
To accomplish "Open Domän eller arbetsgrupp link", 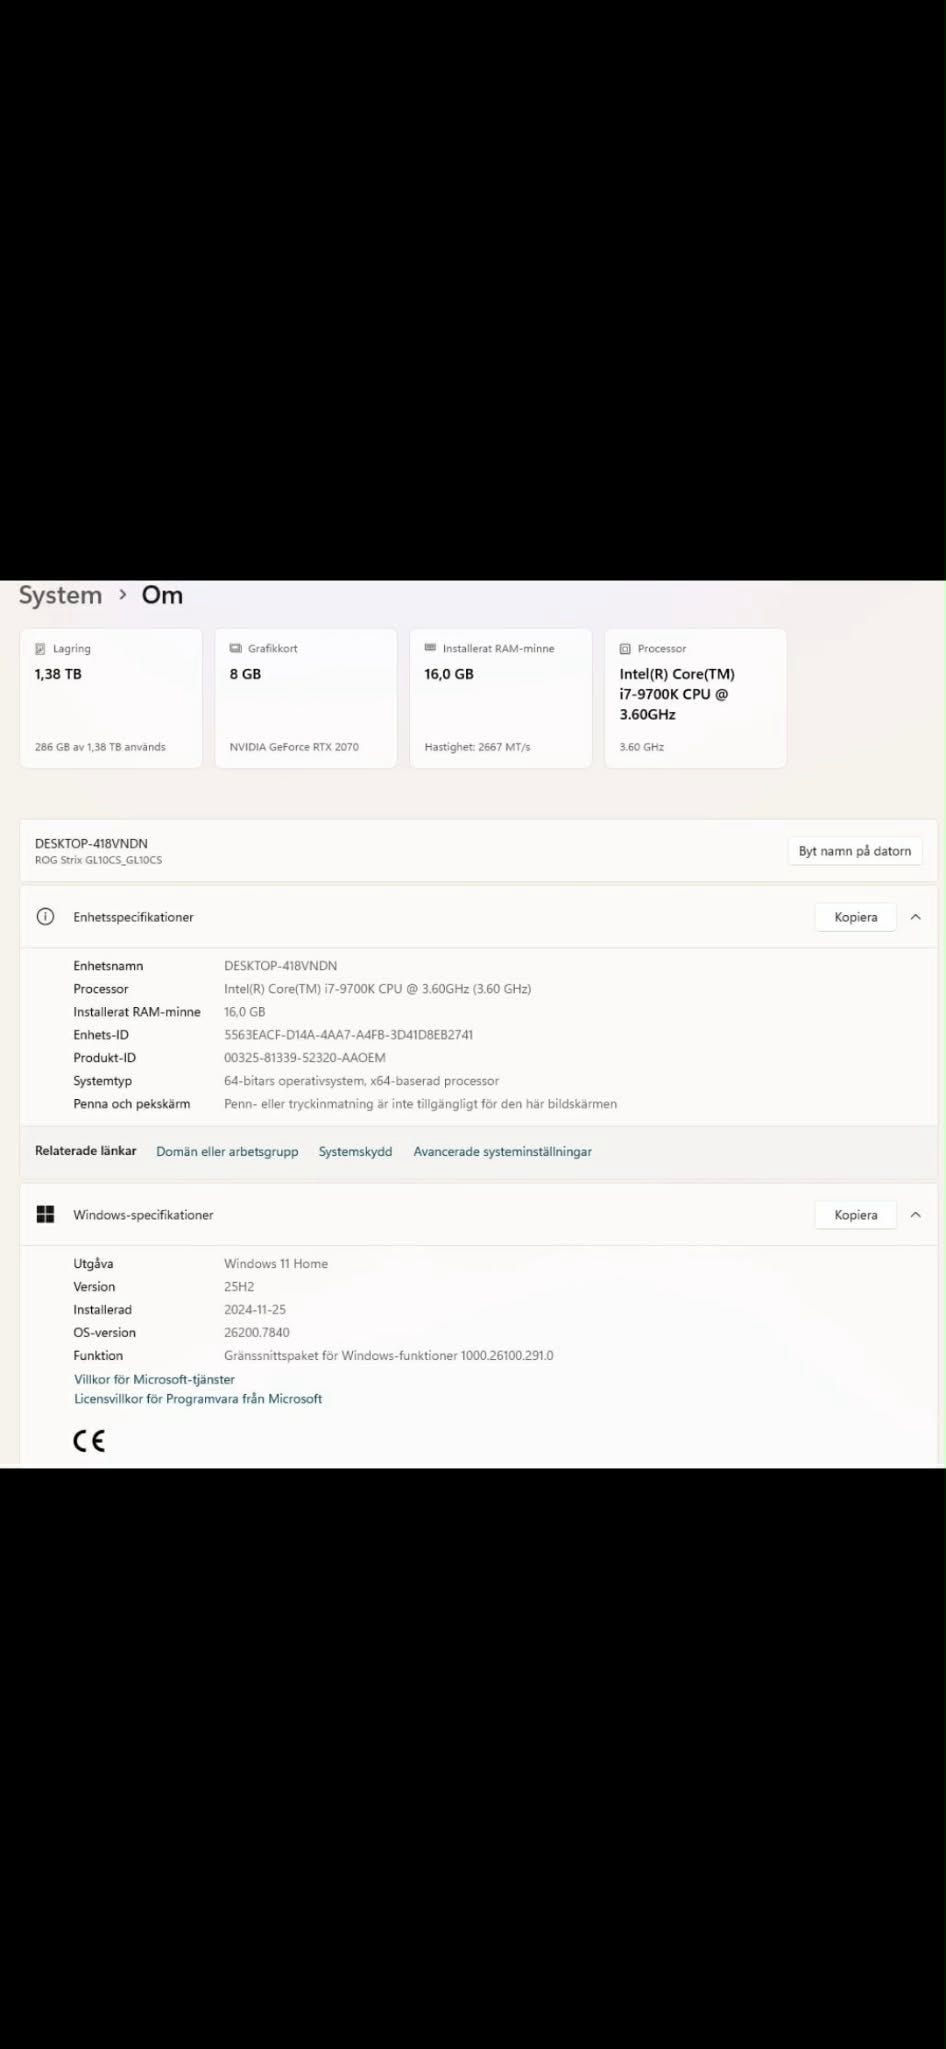I will (227, 1152).
